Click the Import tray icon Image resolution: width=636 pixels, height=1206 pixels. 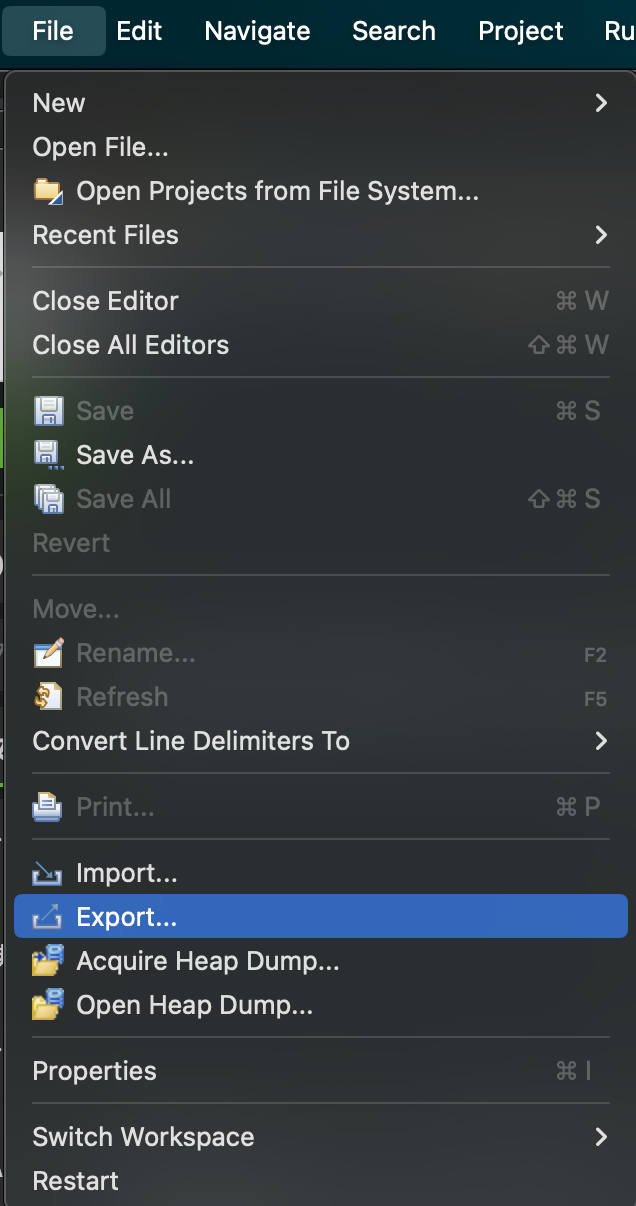point(48,873)
